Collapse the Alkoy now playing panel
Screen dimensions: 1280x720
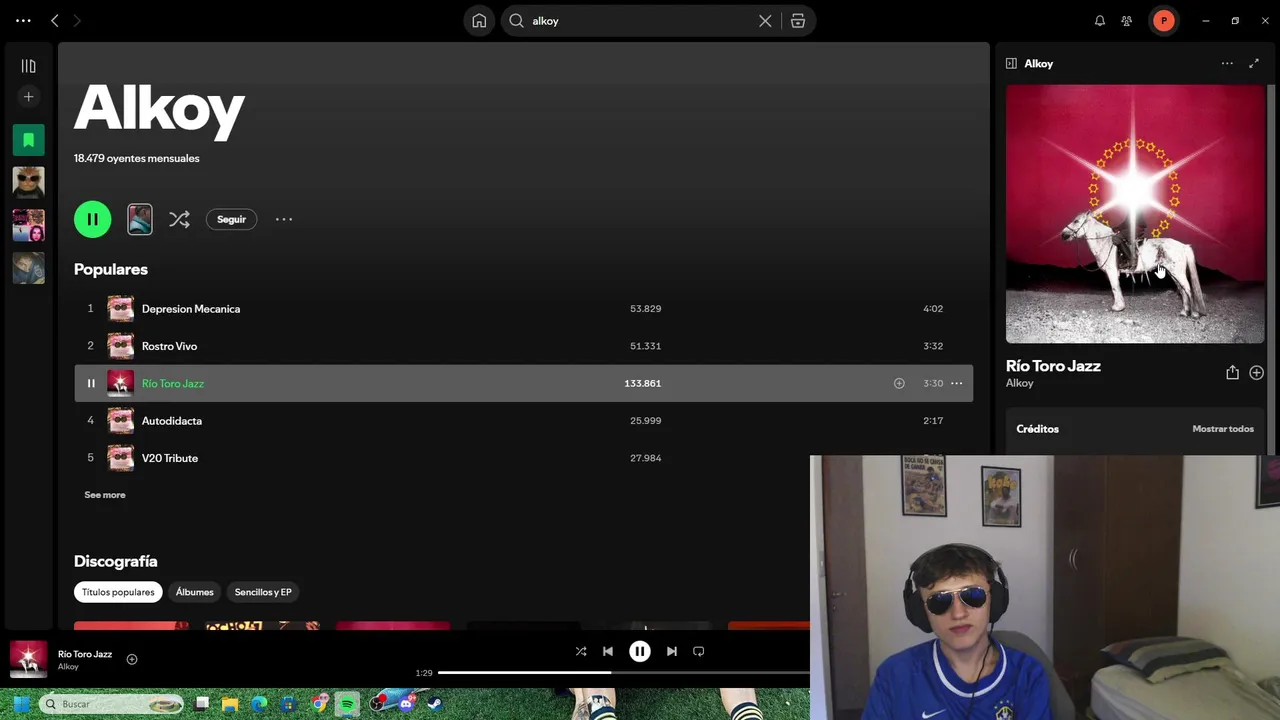coord(1011,63)
